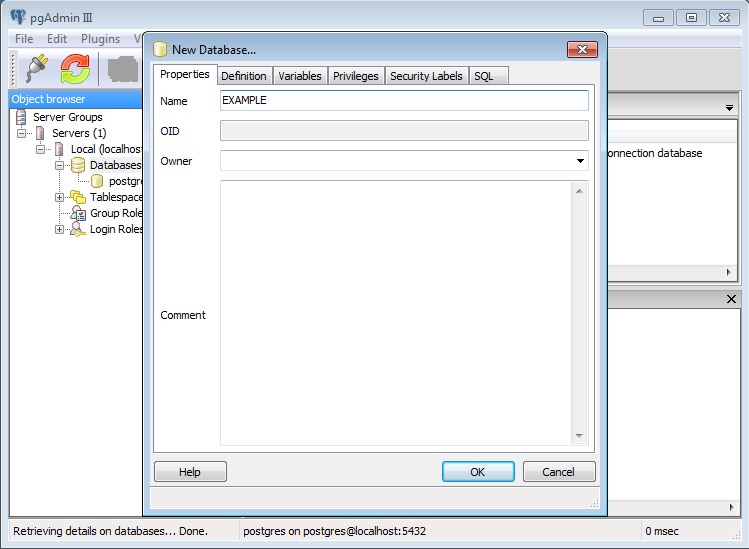The width and height of the screenshot is (749, 549).
Task: Collapse the Databases tree node
Action: (60, 165)
